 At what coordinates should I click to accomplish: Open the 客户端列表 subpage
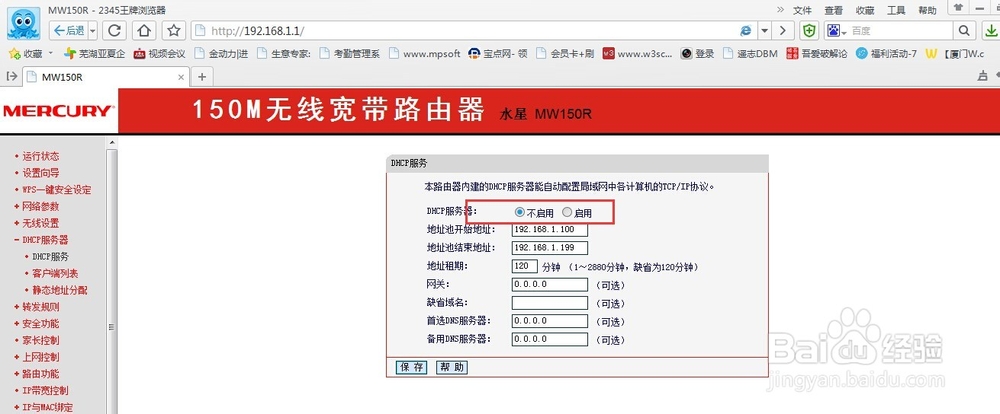pyautogui.click(x=55, y=274)
